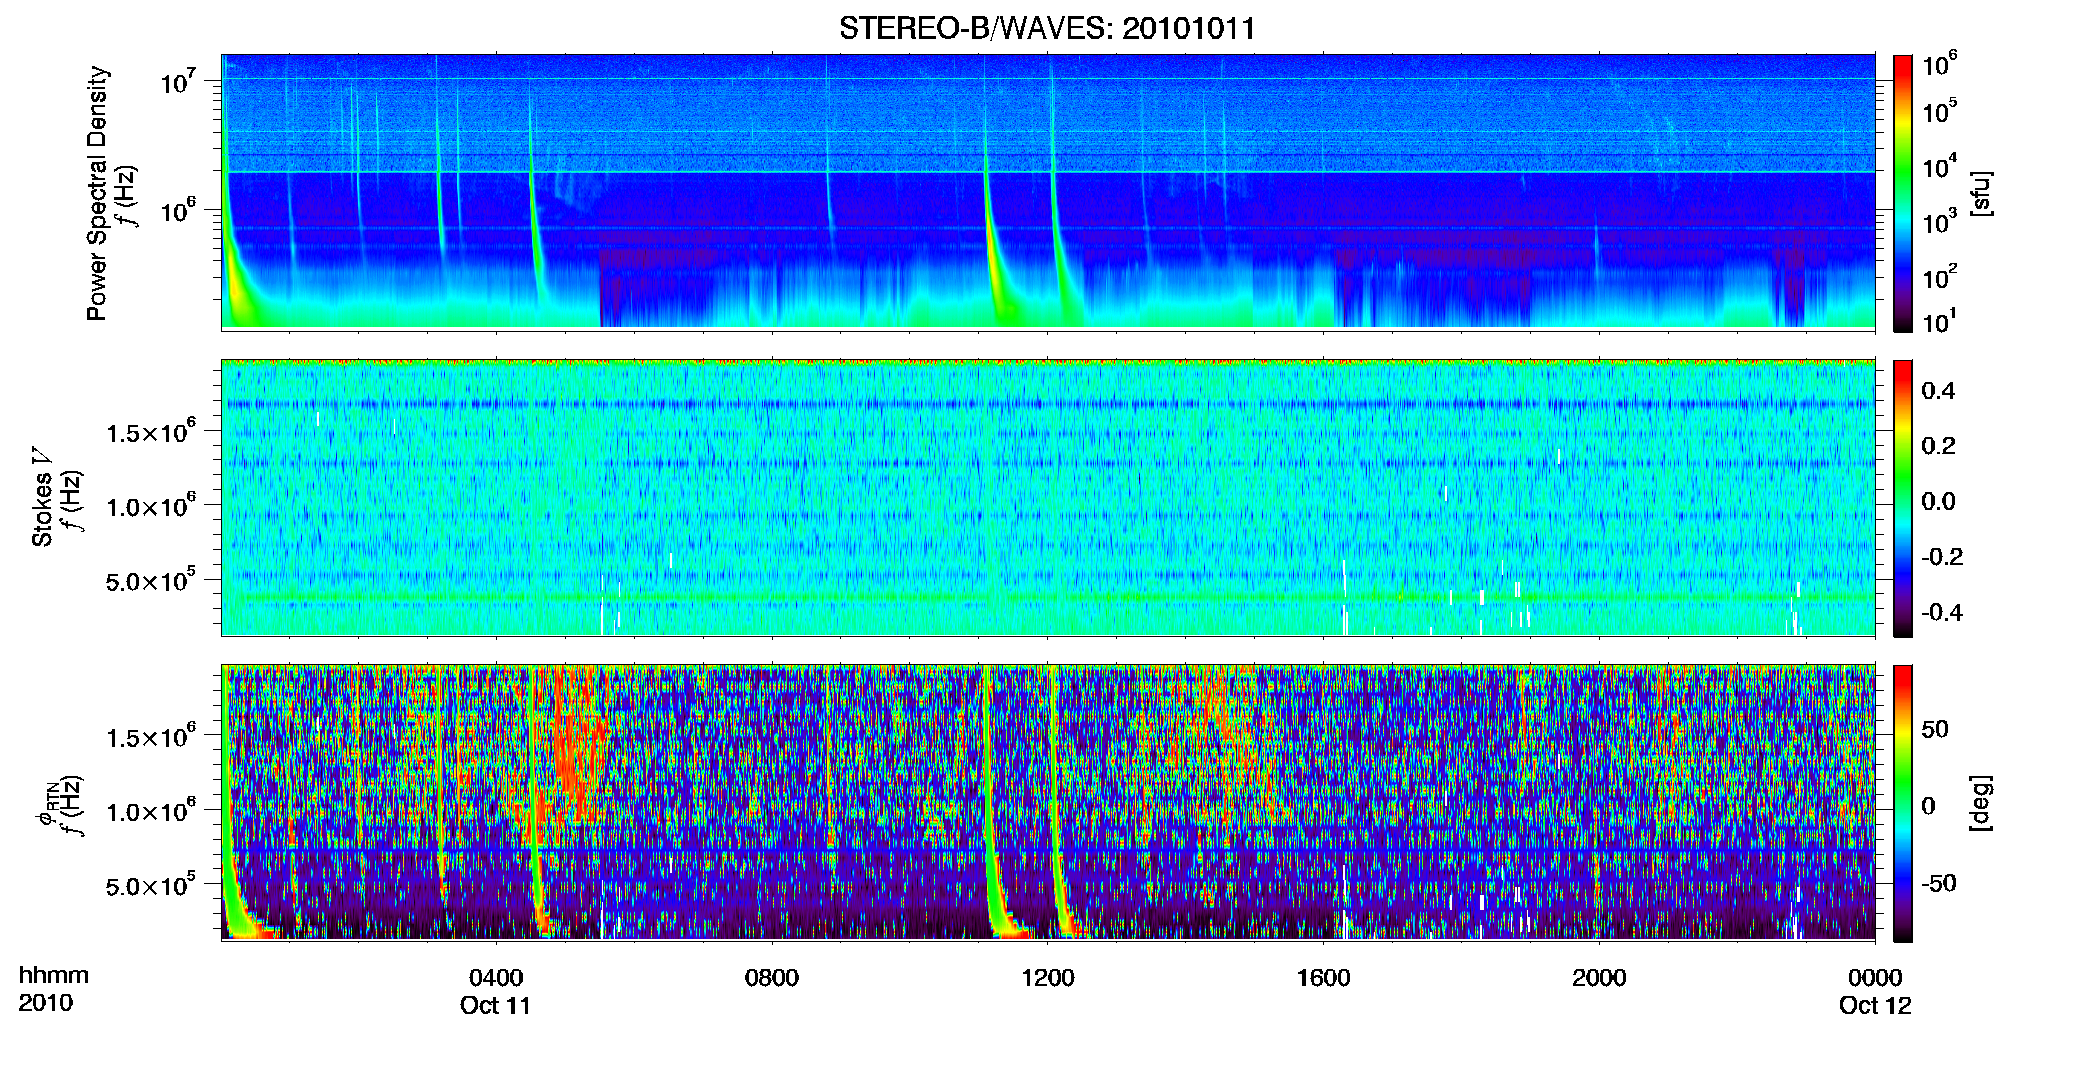Click the 50 value on degrees color bar
The image size is (2096, 1080).
point(1935,729)
